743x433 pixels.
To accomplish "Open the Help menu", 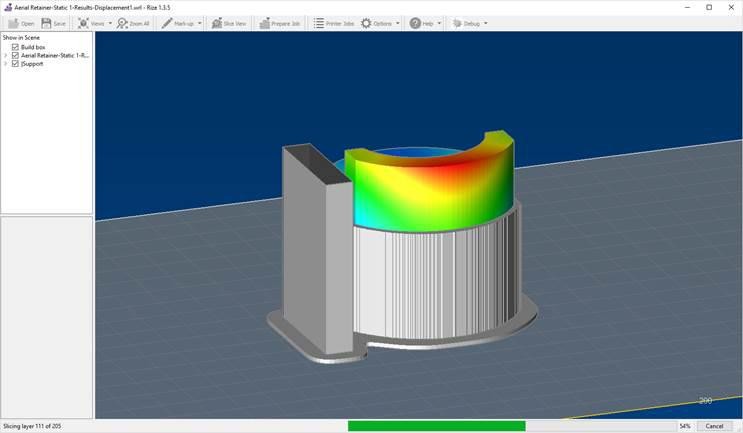I will tap(424, 23).
